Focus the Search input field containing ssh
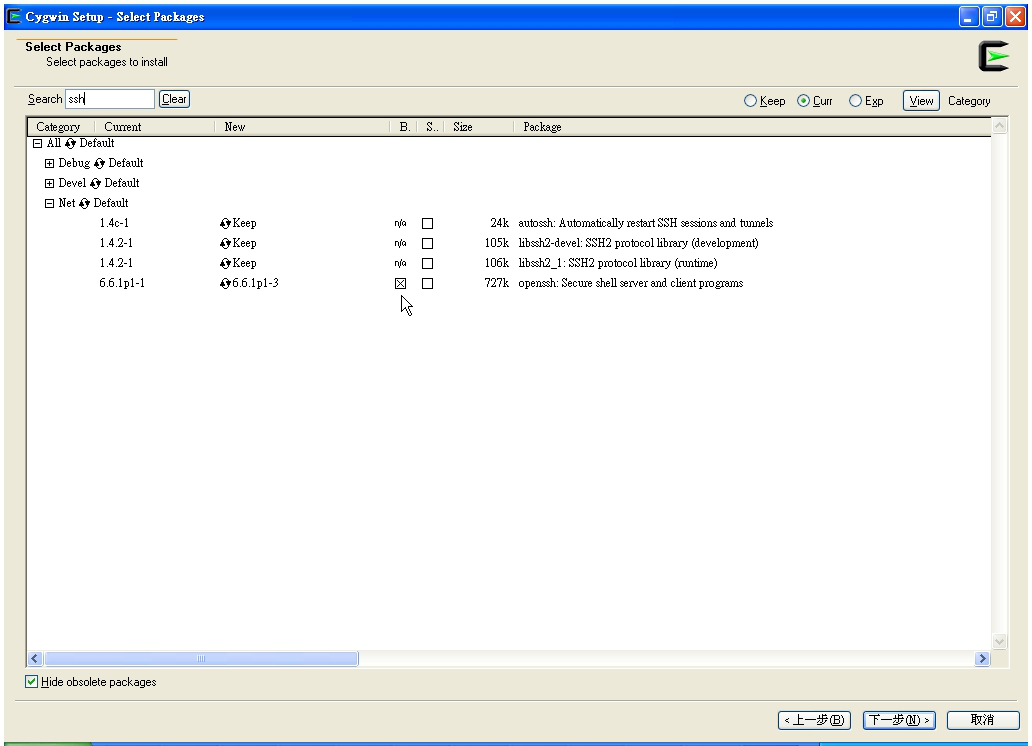 110,99
